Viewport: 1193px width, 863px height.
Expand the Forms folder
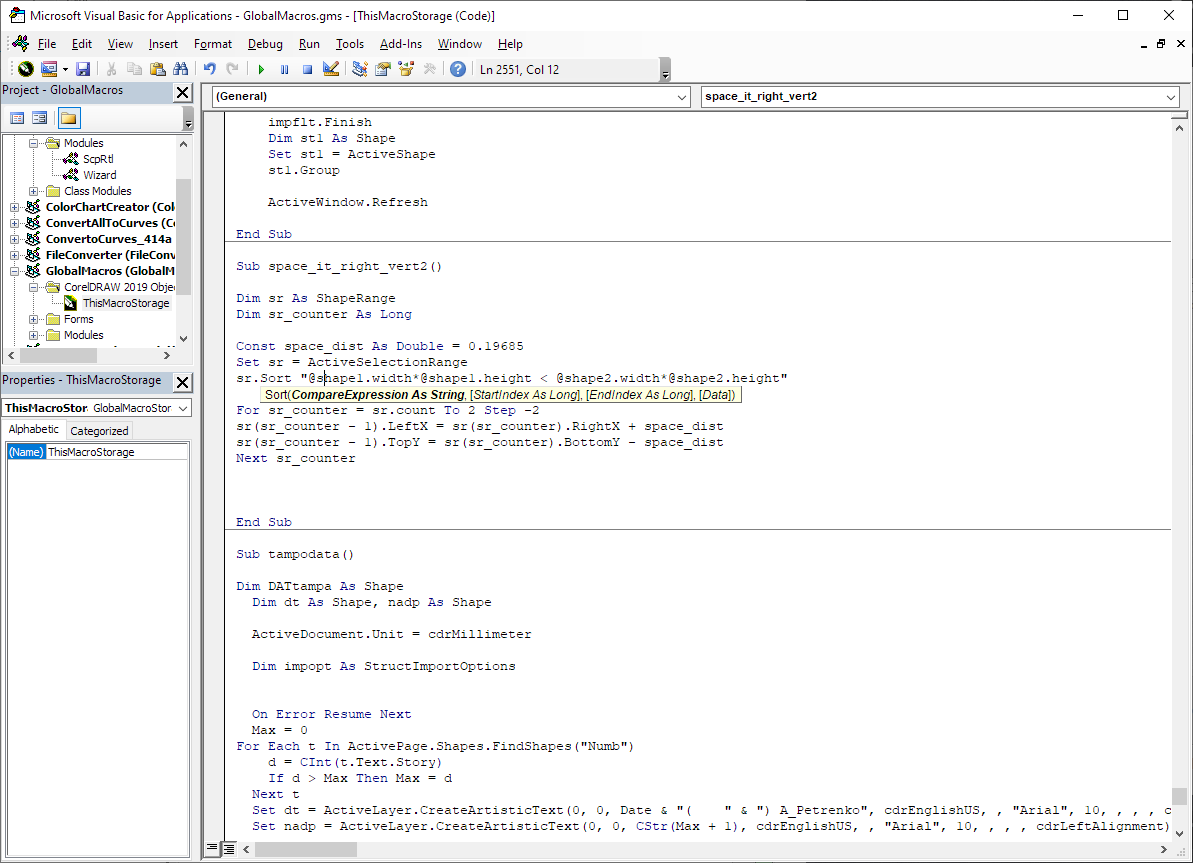click(x=33, y=319)
